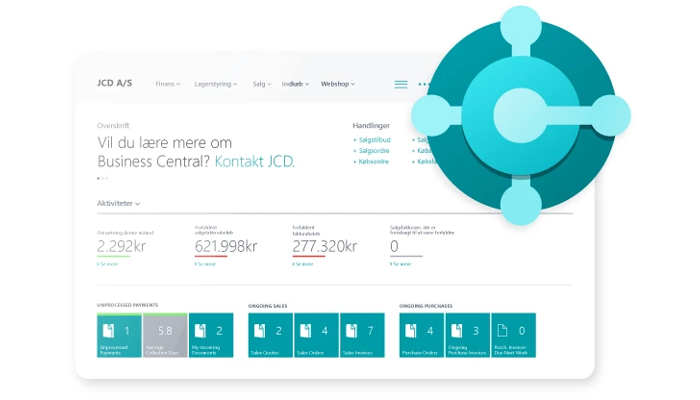Open the Indkøb menu dropdown
The width and height of the screenshot is (700, 400).
click(x=296, y=84)
